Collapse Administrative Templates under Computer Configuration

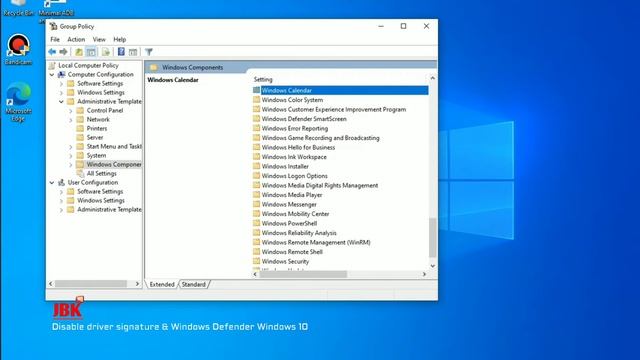tap(61, 102)
